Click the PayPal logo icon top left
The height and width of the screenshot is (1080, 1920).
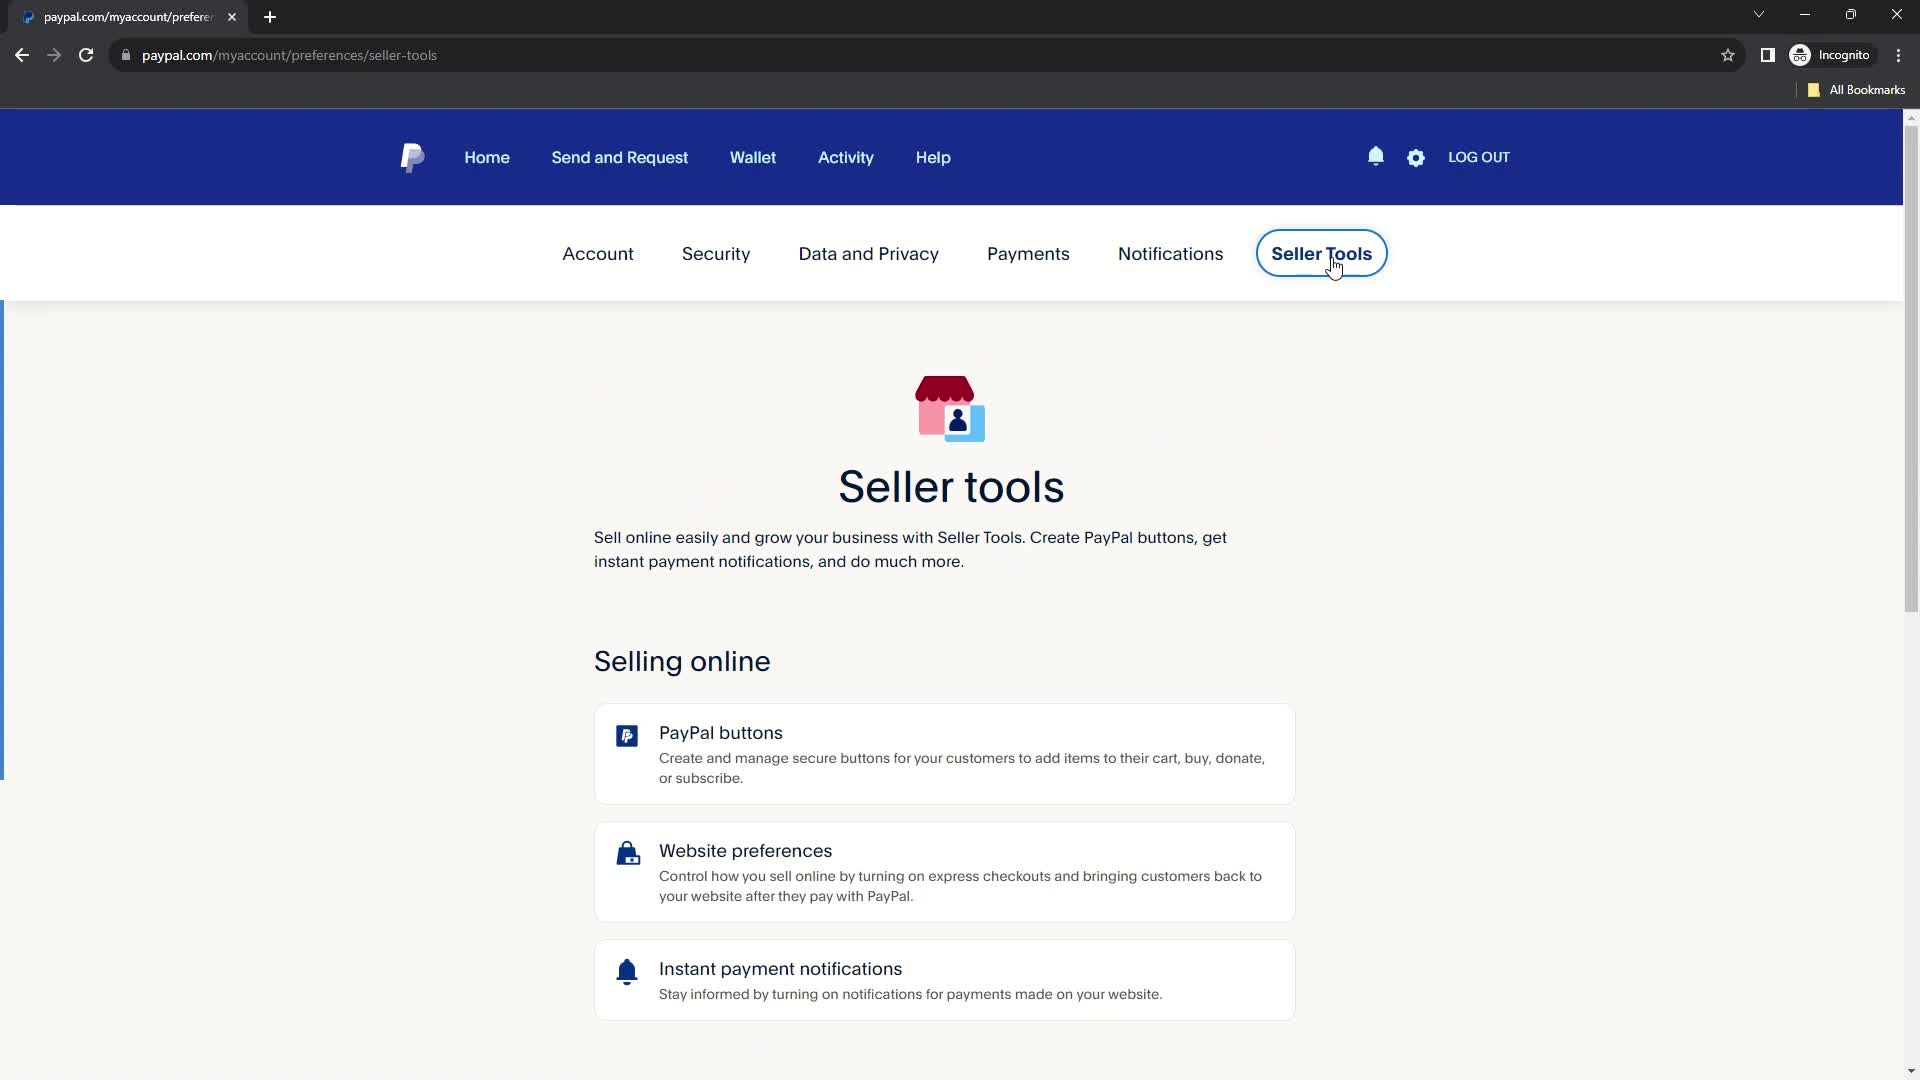pos(413,157)
